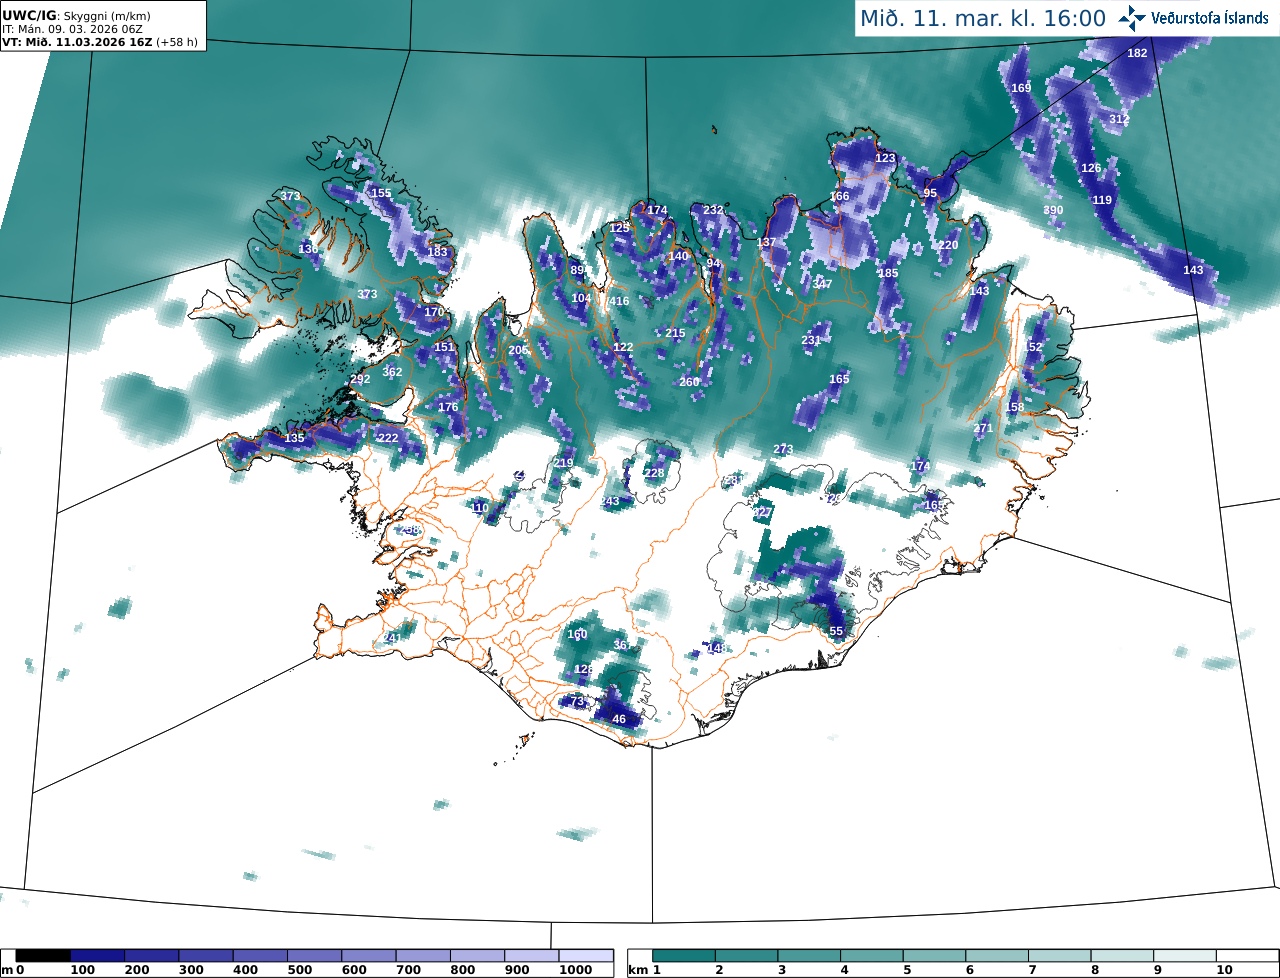The image size is (1280, 978).
Task: Click the 'Mið. 11. mar. kl. 16:00' timestamp
Action: (983, 18)
